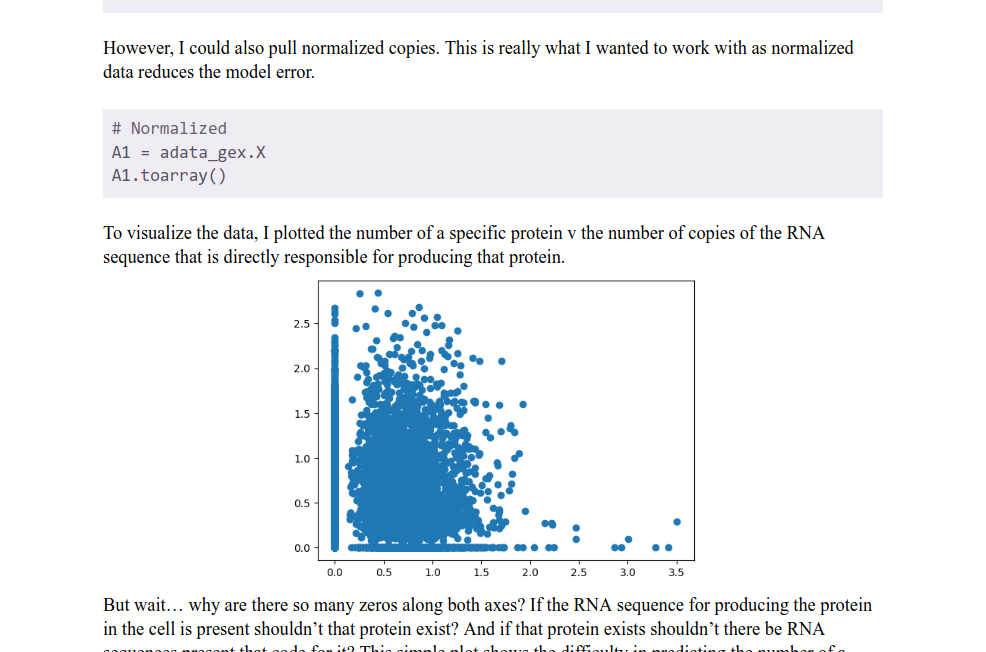Click the scatter plot image
The image size is (986, 652).
(493, 428)
